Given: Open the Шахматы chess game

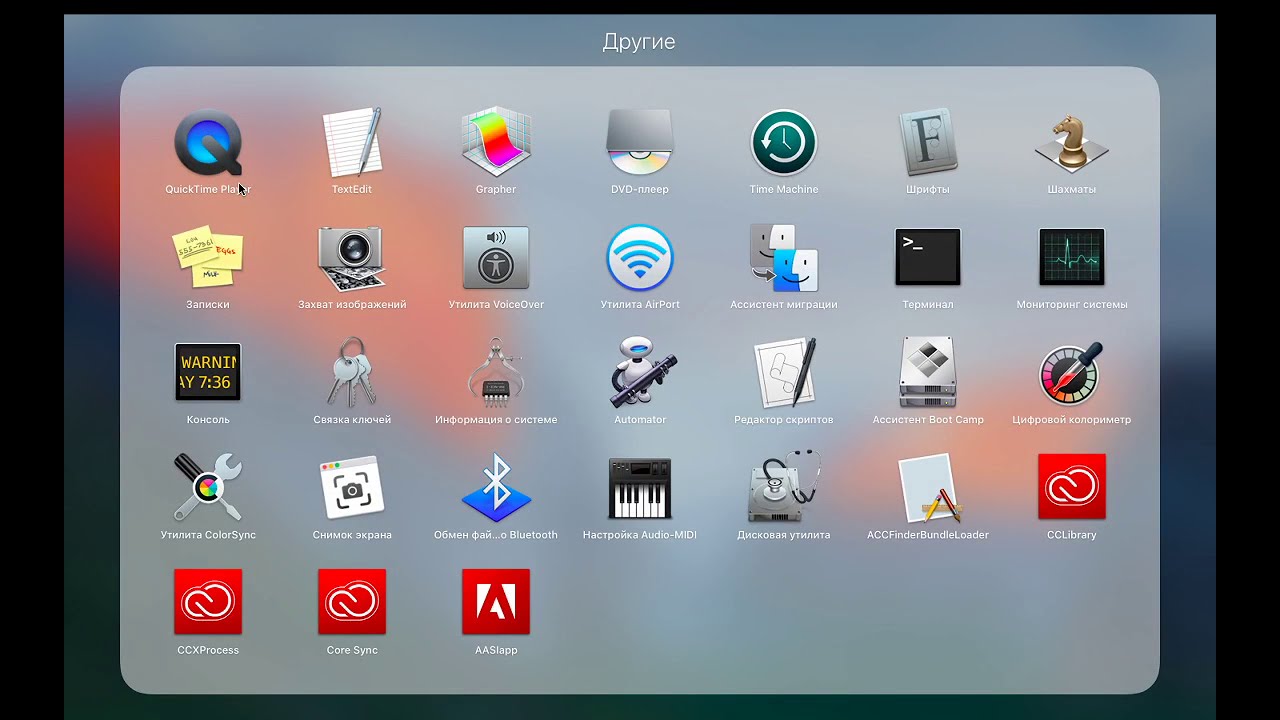Looking at the screenshot, I should (1072, 143).
